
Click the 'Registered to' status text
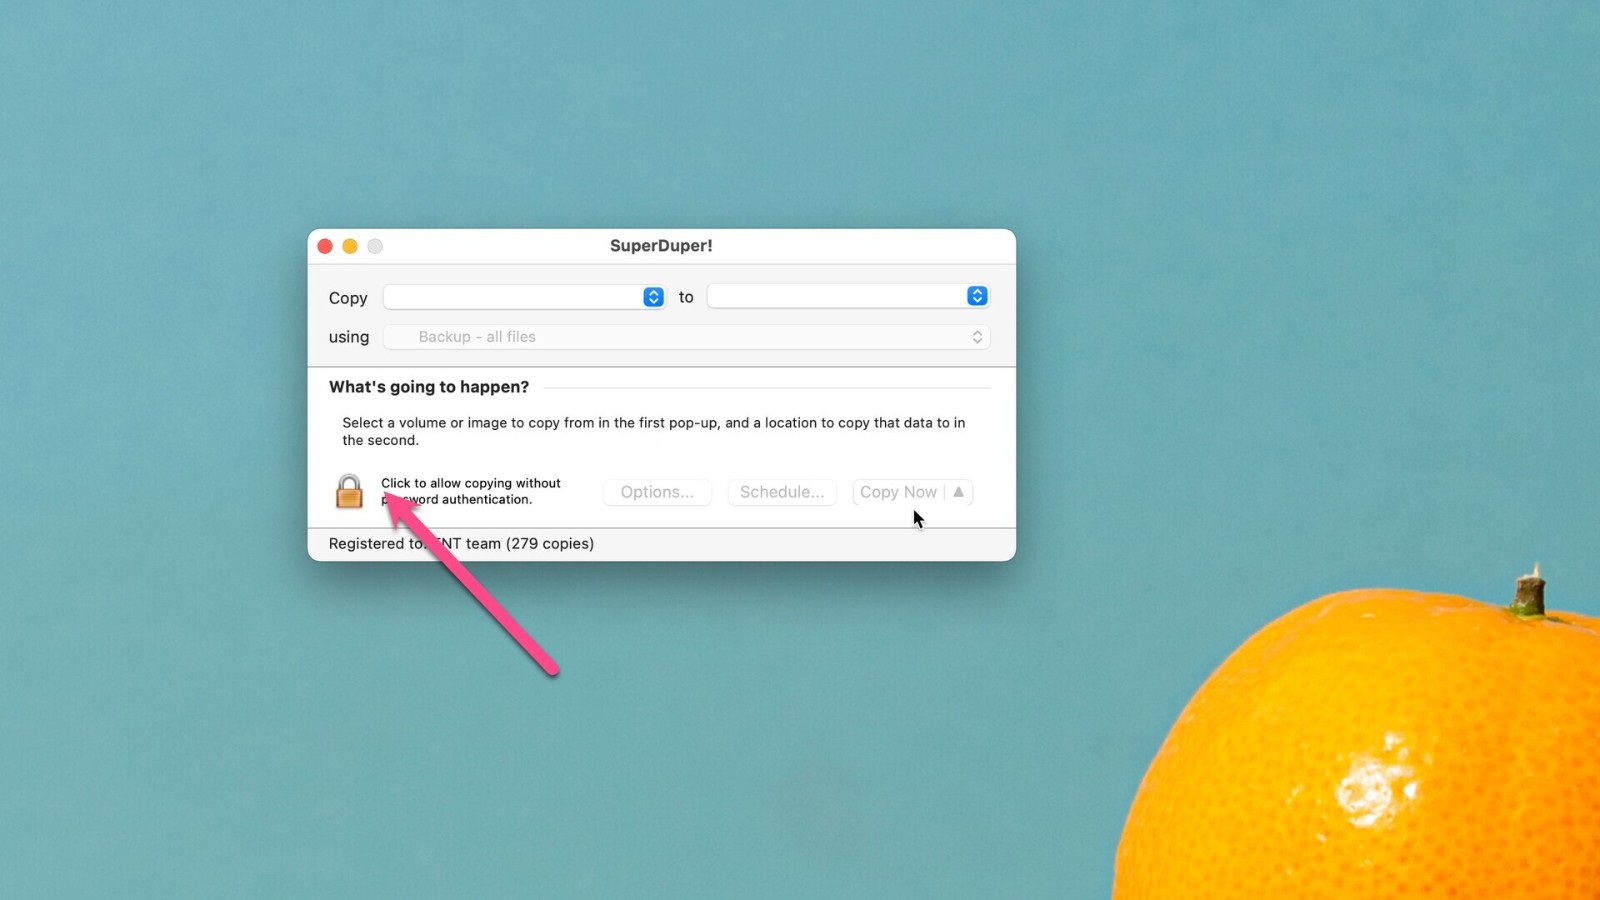(x=461, y=543)
